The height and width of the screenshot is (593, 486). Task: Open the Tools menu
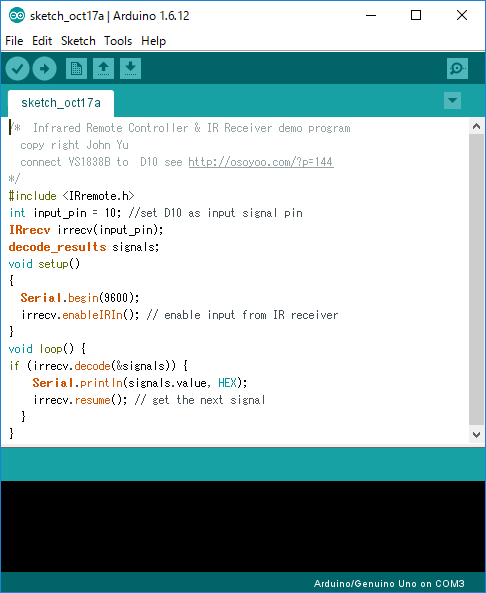point(118,41)
